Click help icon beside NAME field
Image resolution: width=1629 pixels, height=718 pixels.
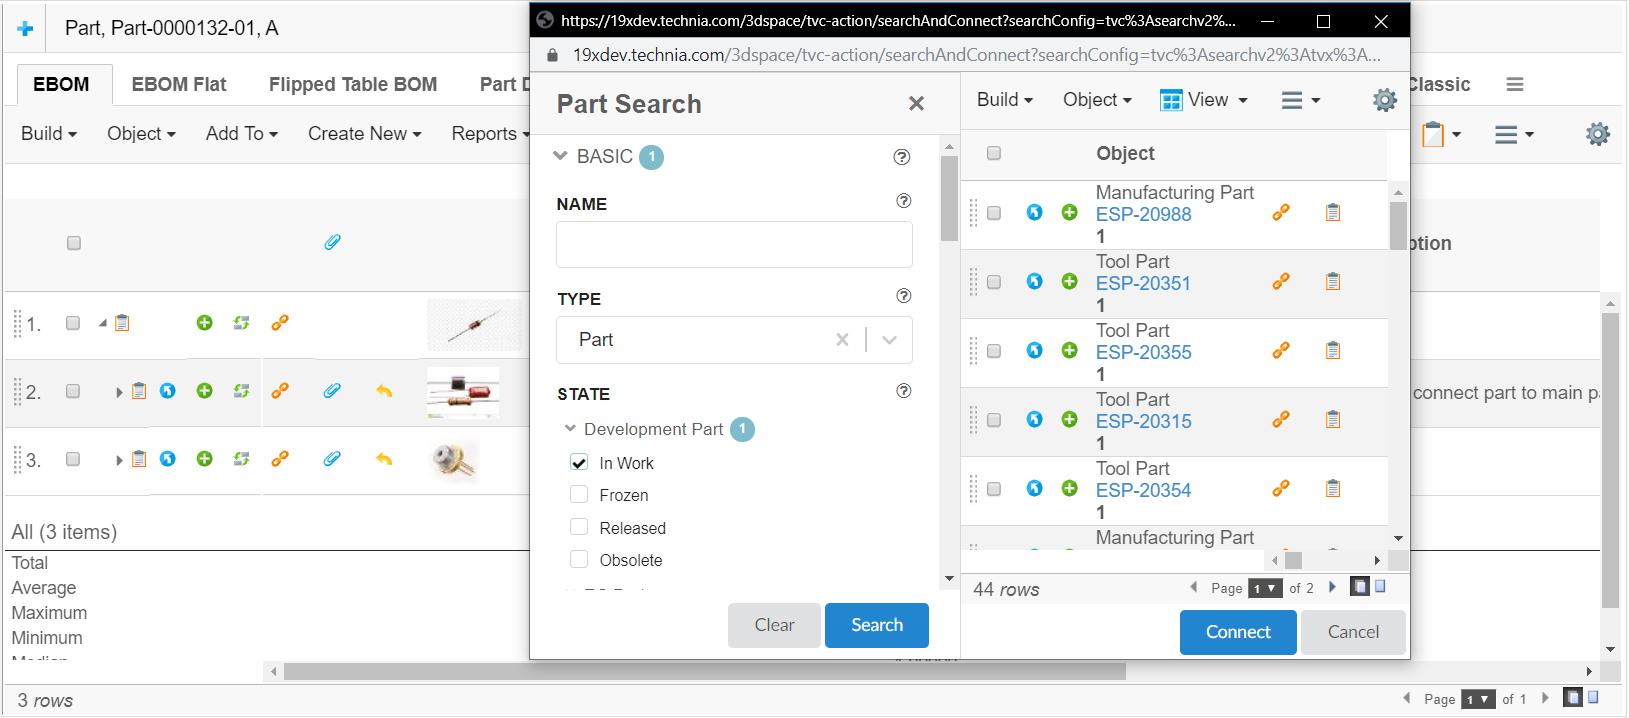903,201
